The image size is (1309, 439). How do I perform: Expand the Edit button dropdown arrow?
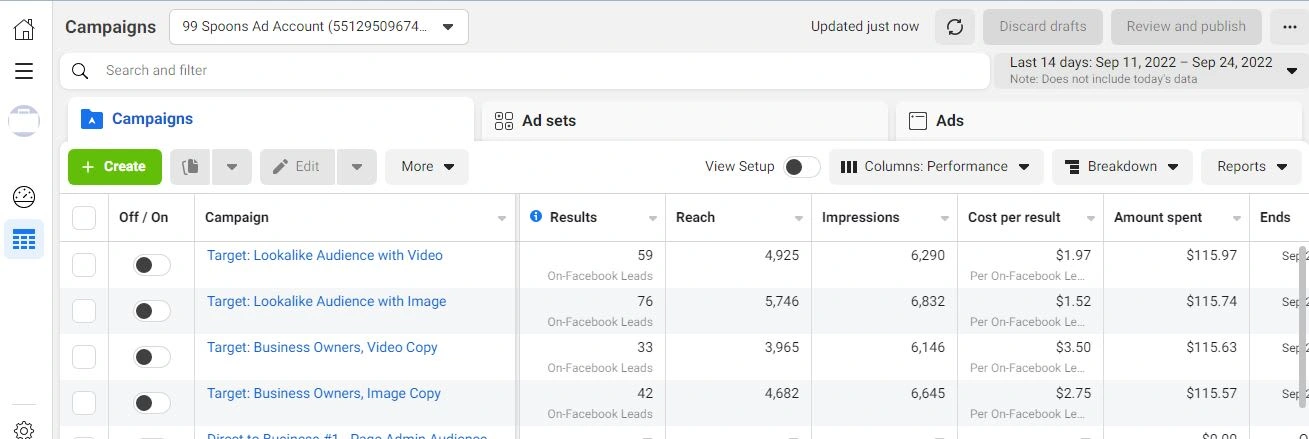pyautogui.click(x=357, y=167)
